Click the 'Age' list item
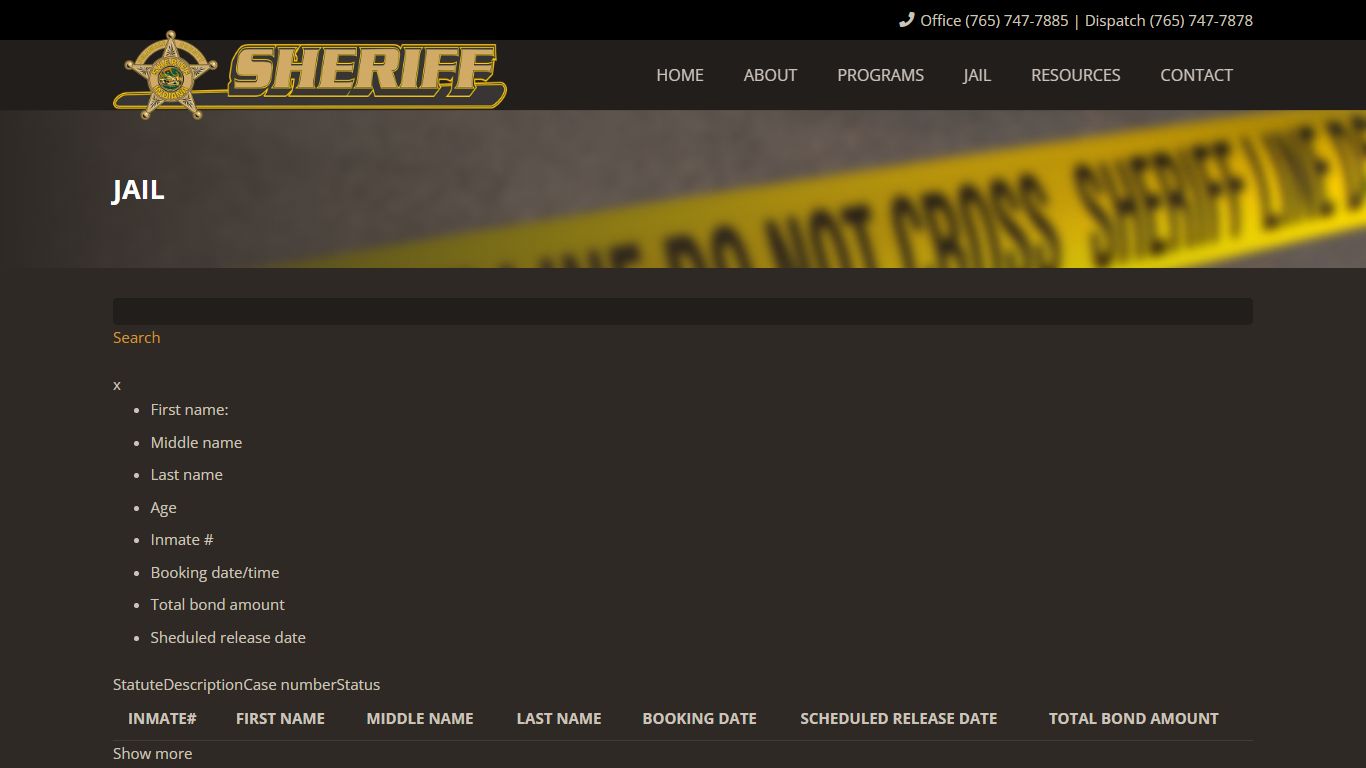 pyautogui.click(x=163, y=507)
